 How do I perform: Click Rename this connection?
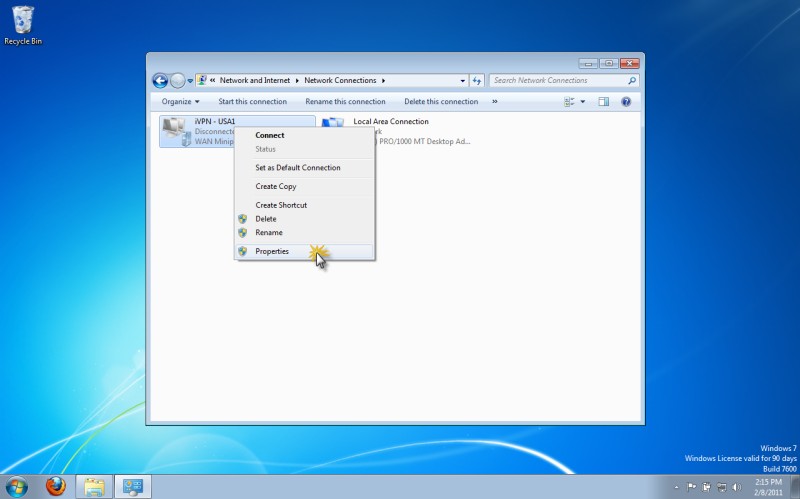tap(345, 102)
